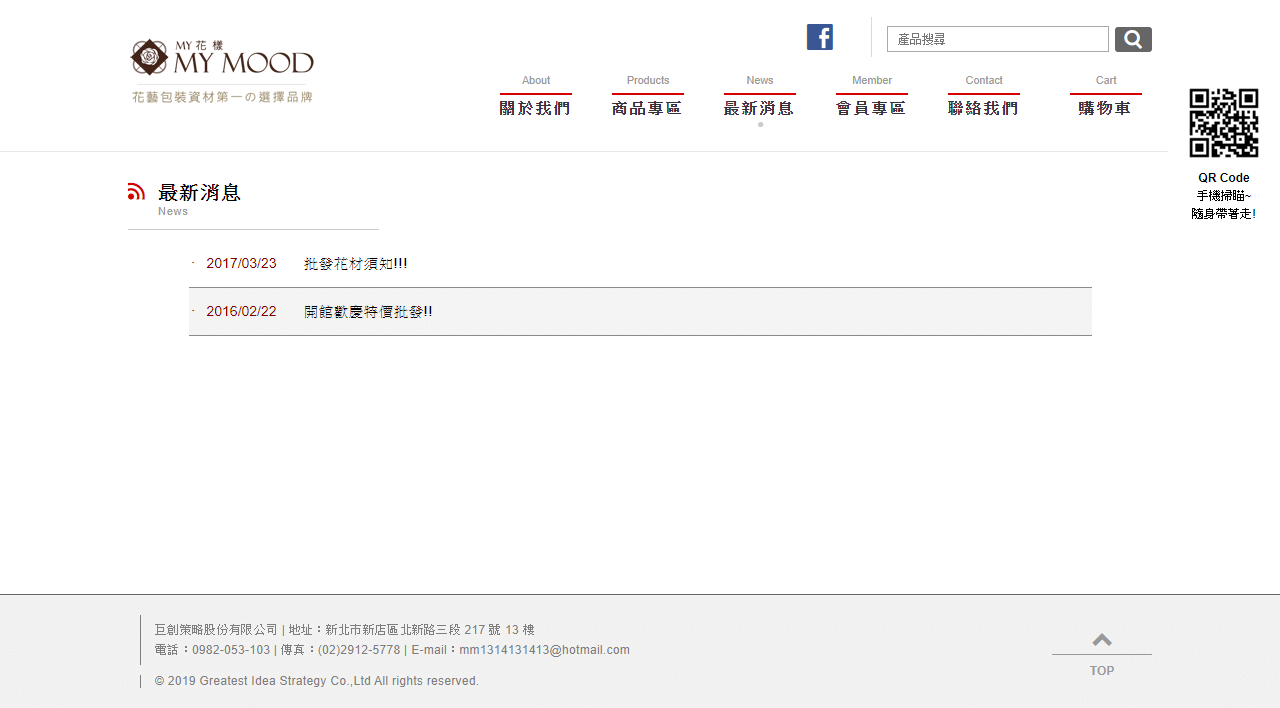This screenshot has height=708, width=1280.
Task: Click the date 2016/02/22
Action: click(241, 312)
